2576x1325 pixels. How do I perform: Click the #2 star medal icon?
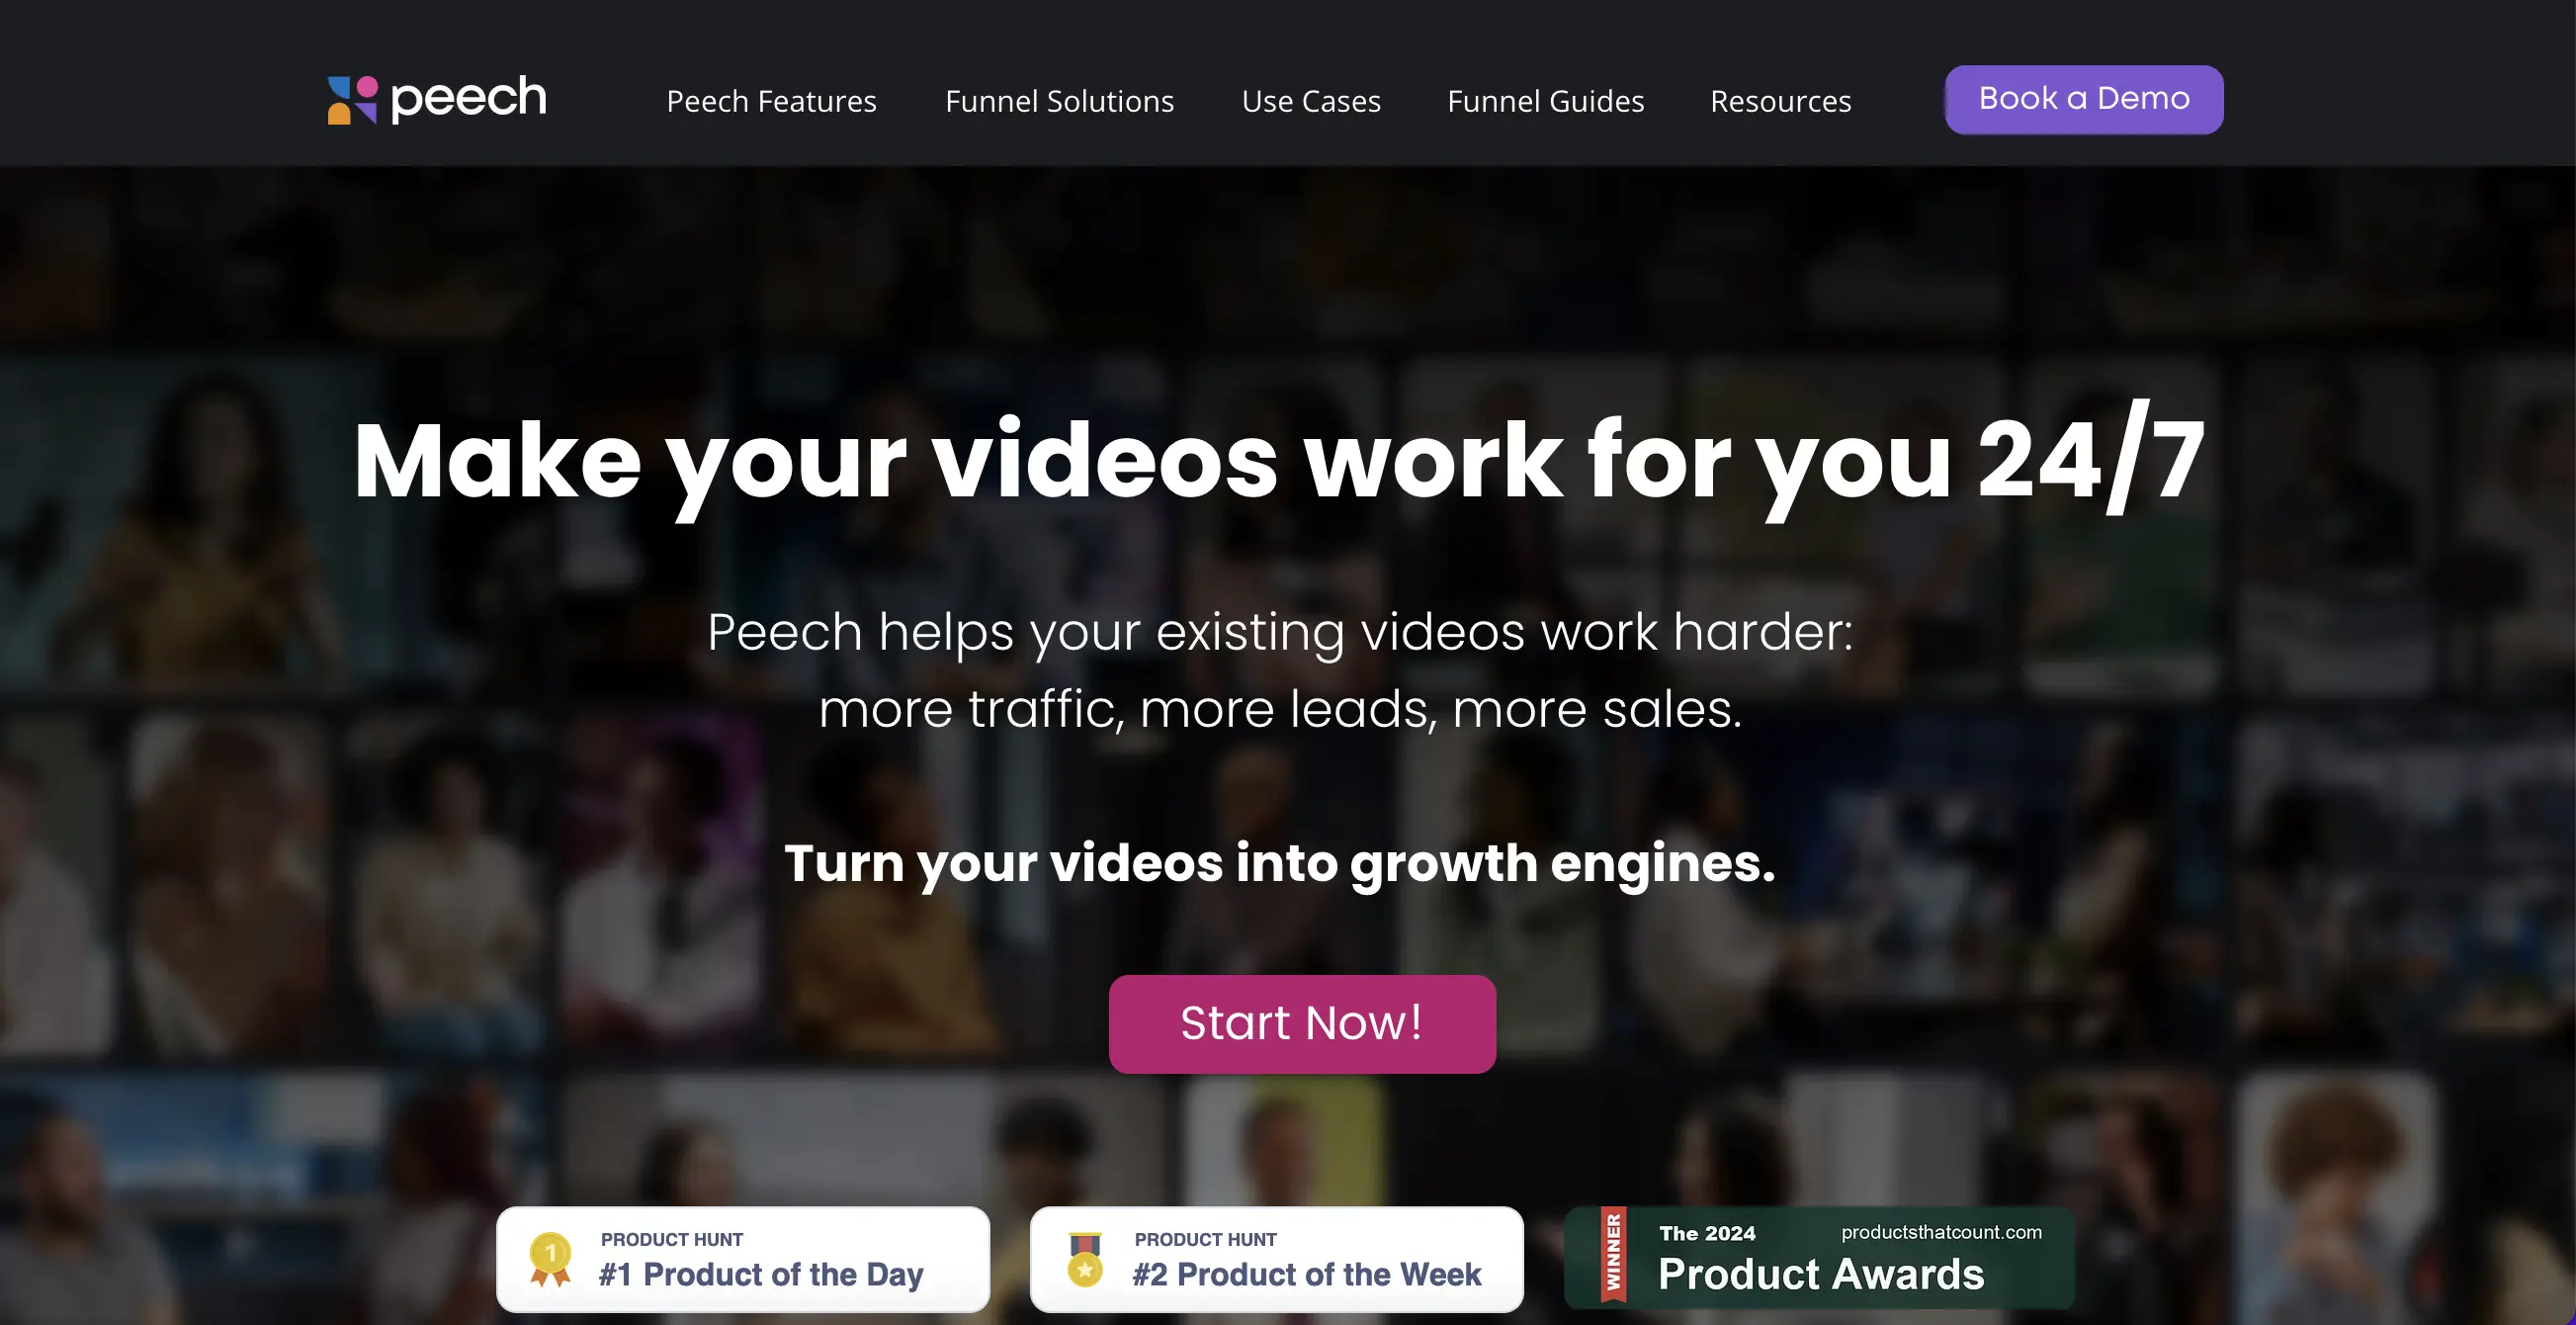pos(1085,1258)
